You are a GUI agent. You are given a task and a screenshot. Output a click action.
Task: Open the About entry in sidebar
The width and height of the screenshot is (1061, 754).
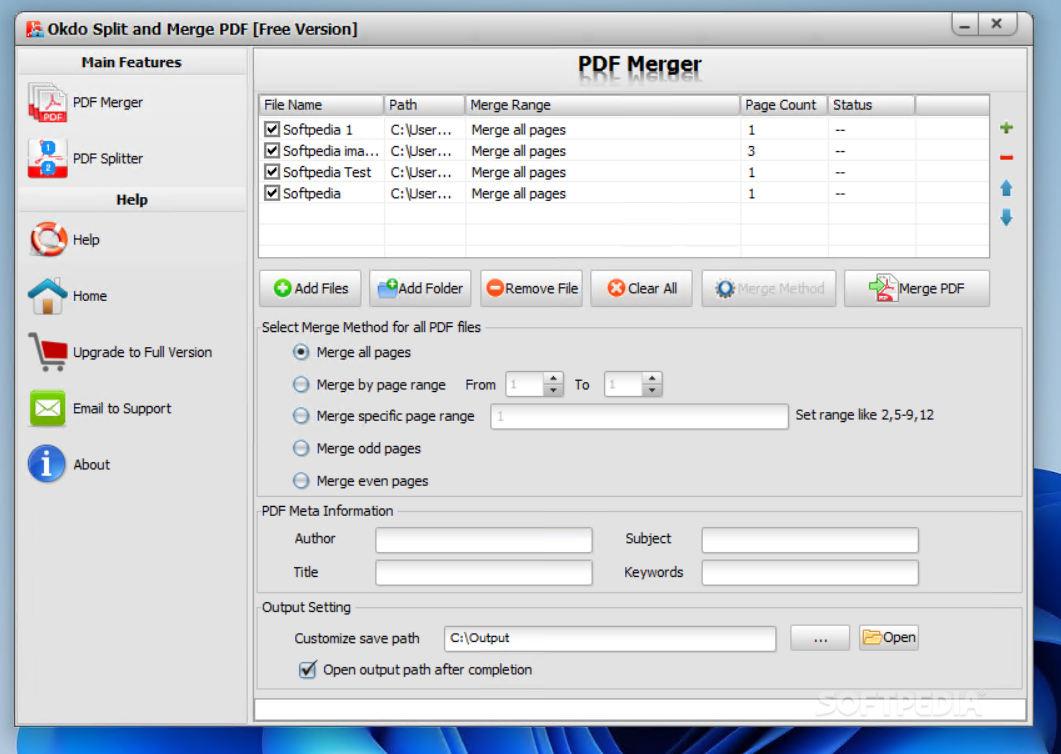91,464
